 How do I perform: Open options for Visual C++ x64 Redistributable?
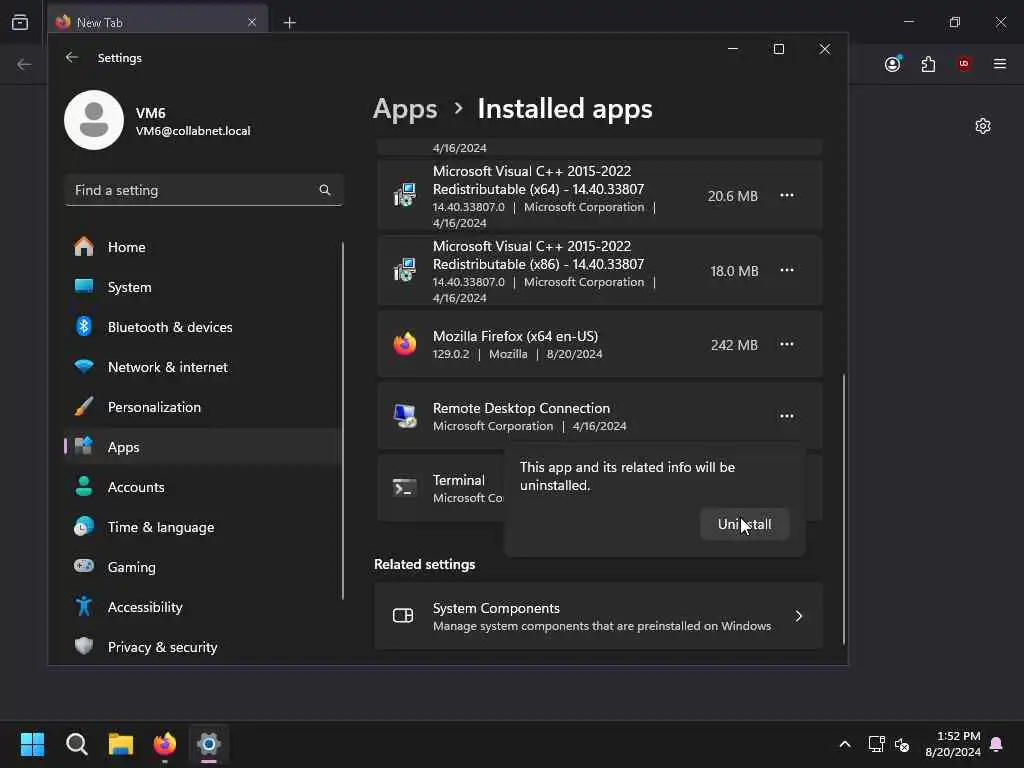pos(786,195)
